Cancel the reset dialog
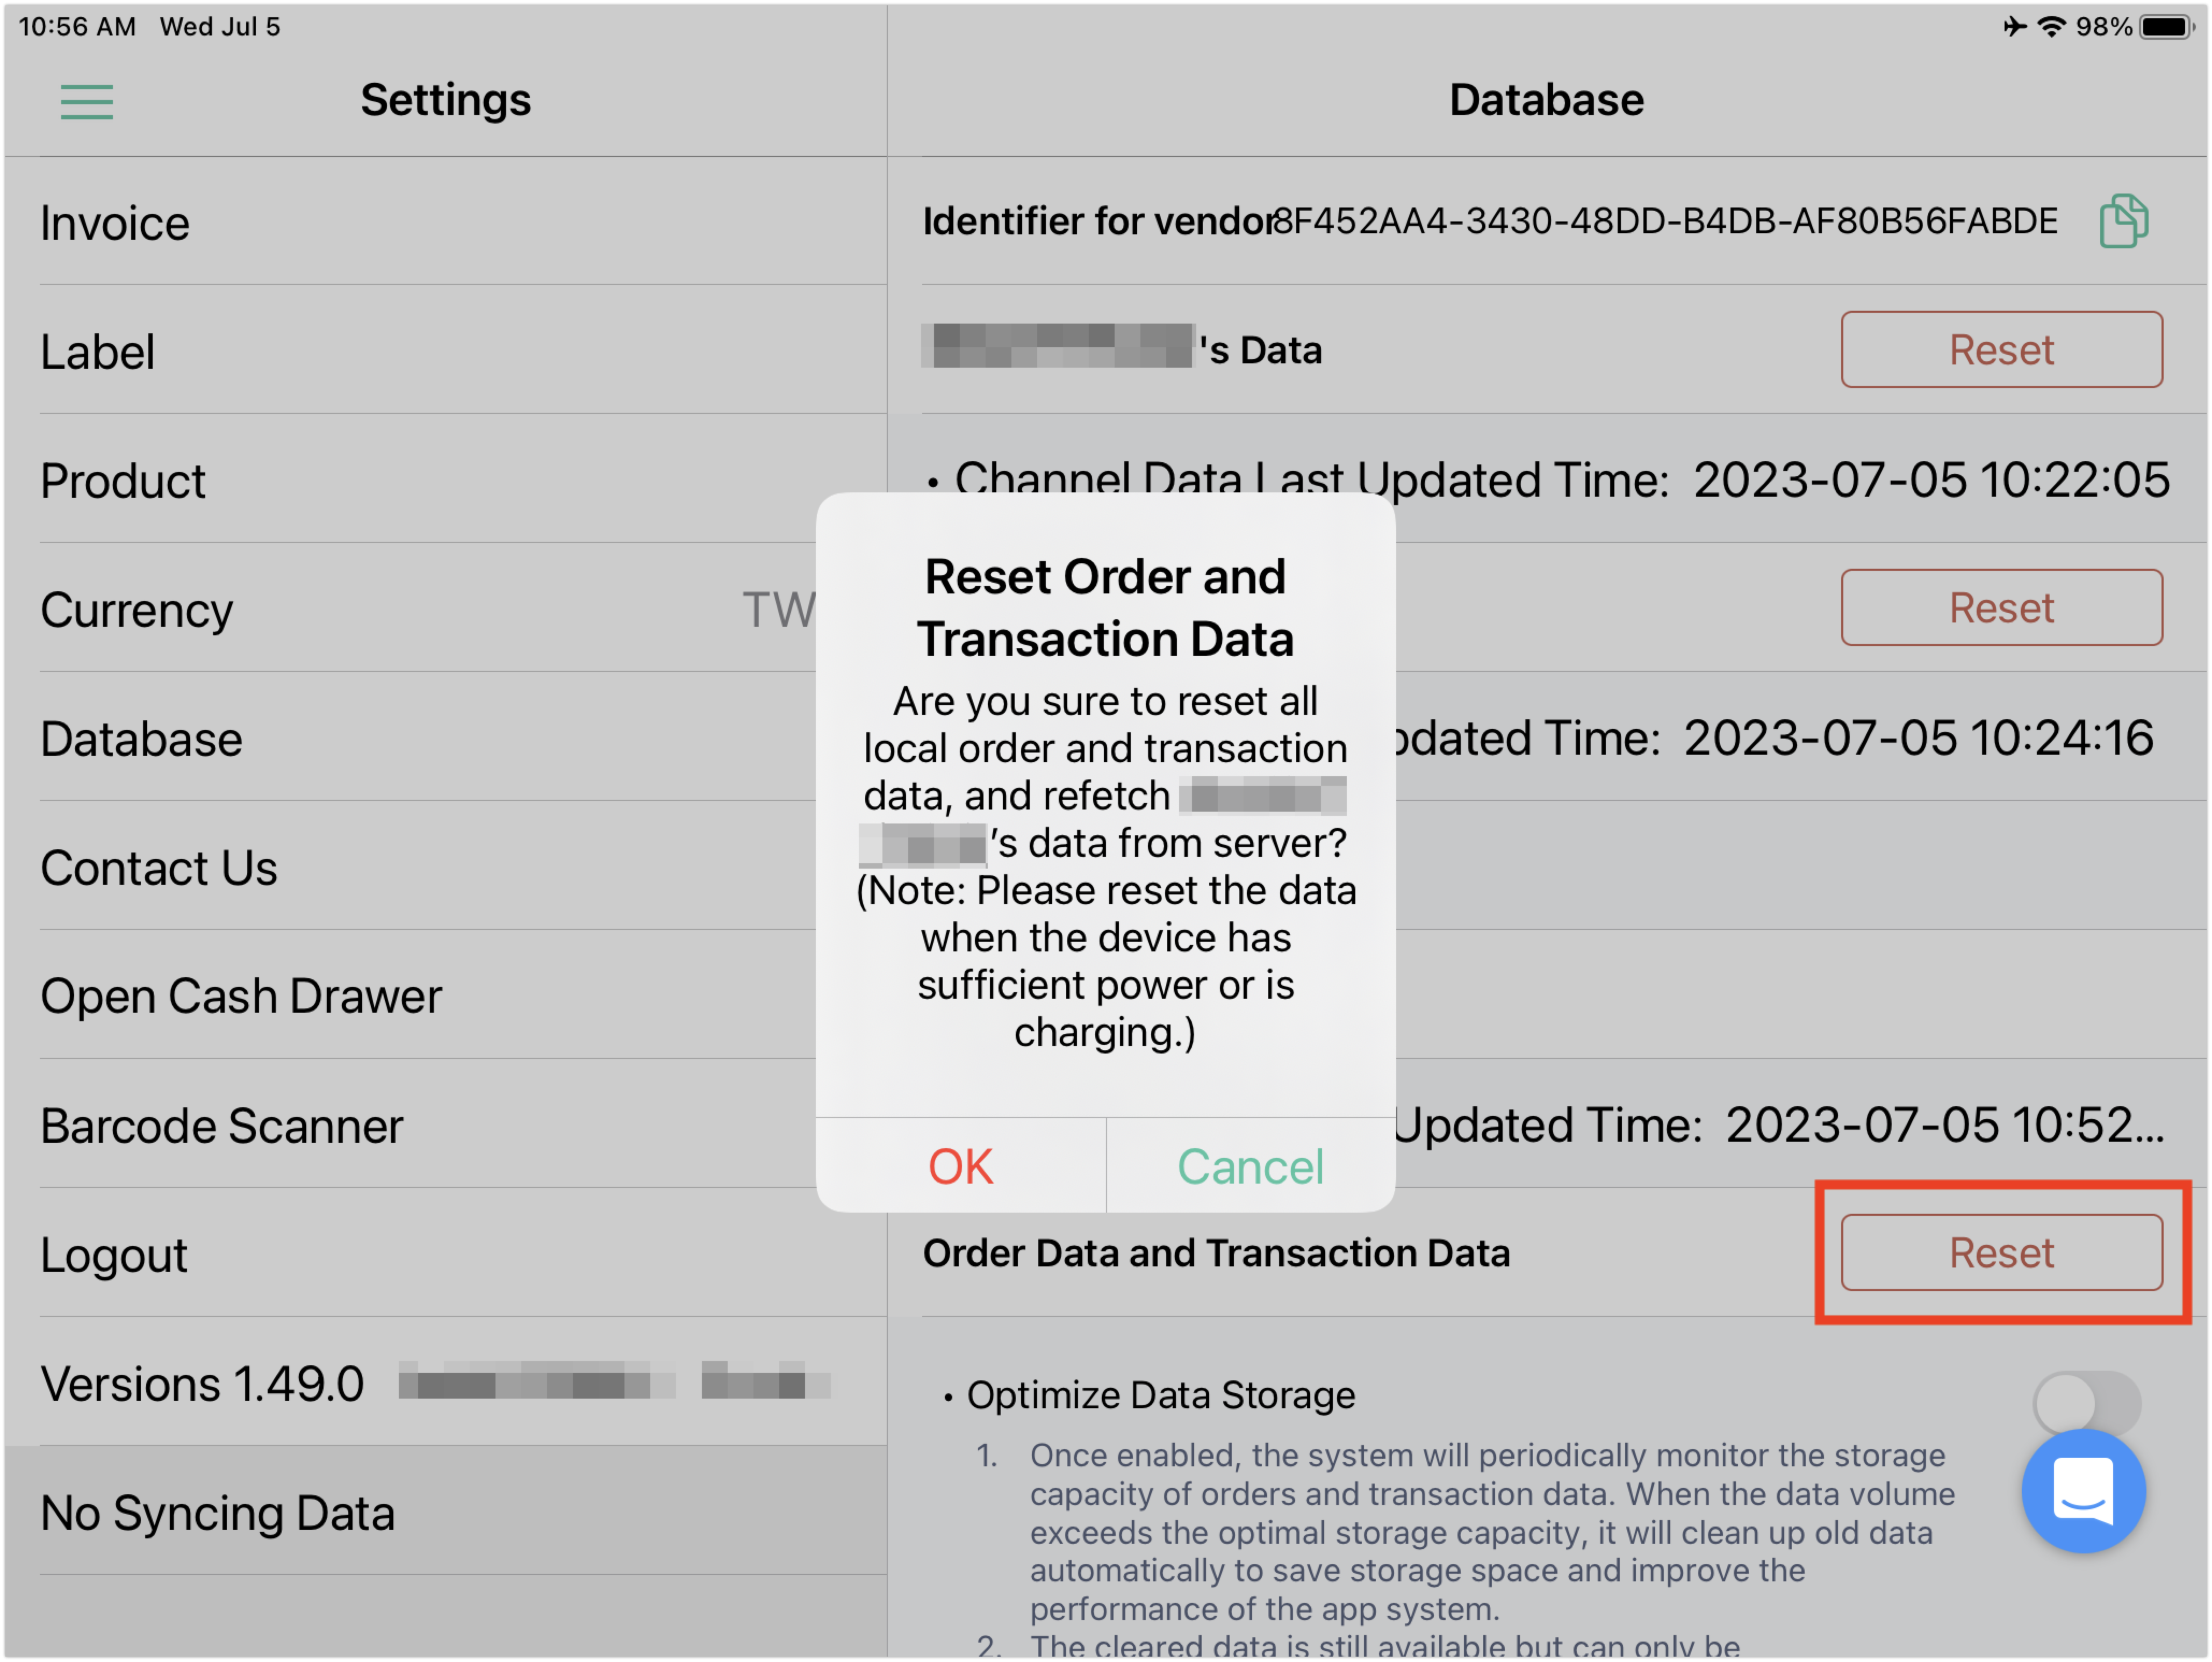This screenshot has height=1662, width=2212. (1251, 1167)
